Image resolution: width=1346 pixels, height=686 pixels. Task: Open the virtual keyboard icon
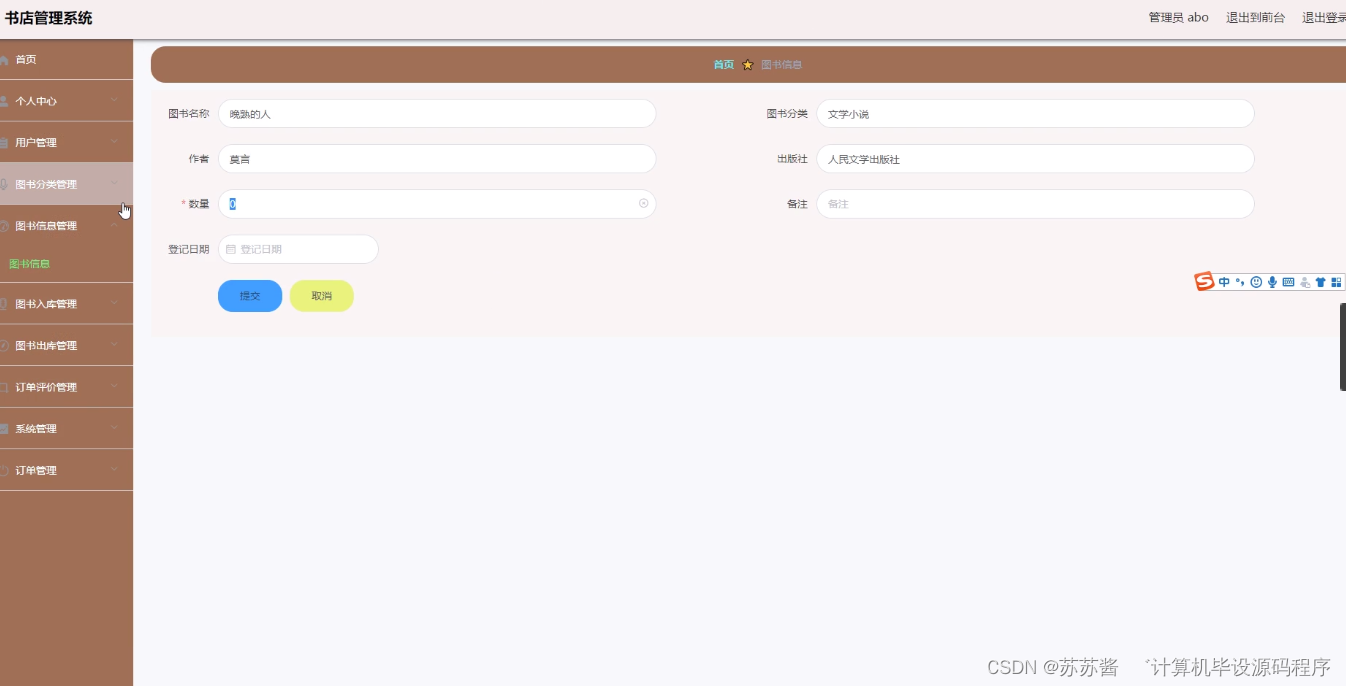(1288, 281)
